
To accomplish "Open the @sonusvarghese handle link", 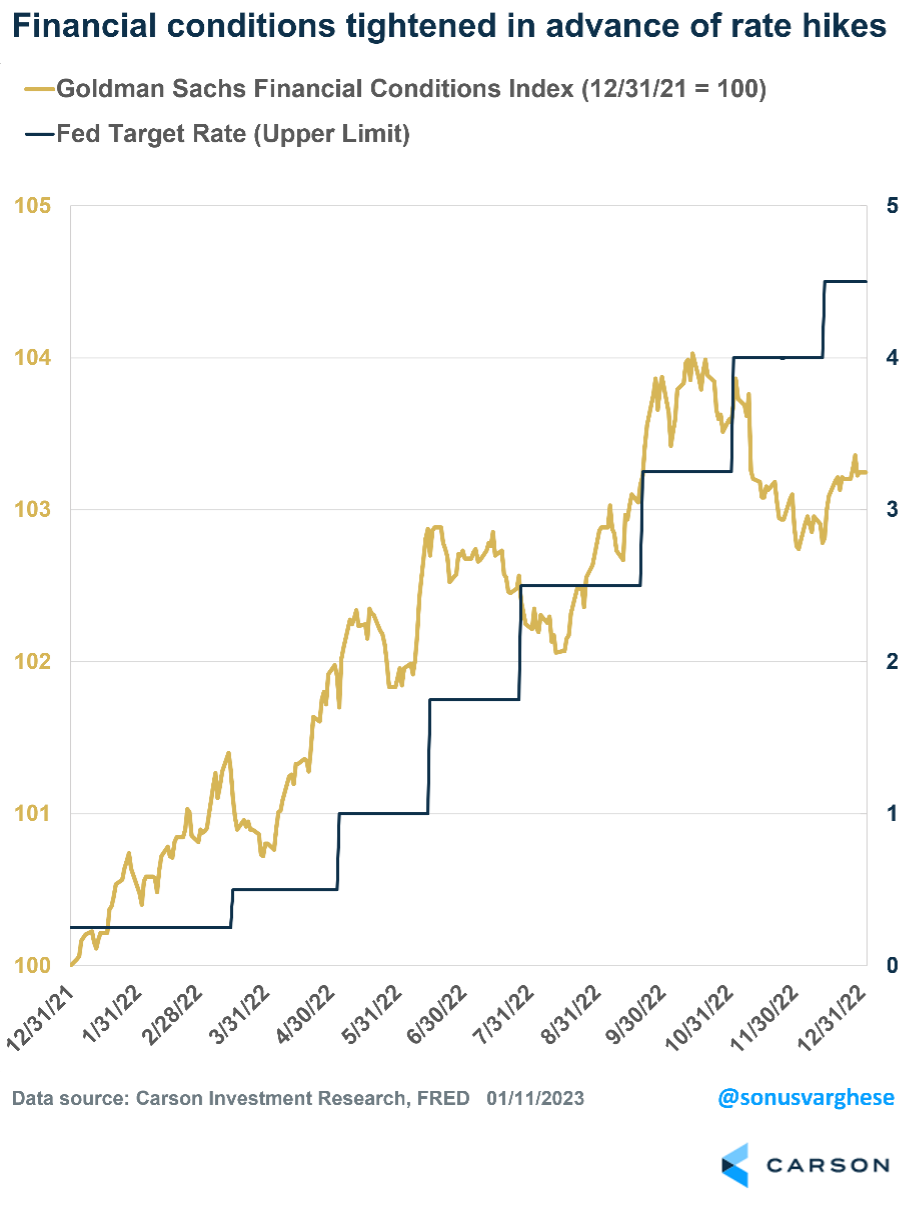I will tap(806, 1098).
